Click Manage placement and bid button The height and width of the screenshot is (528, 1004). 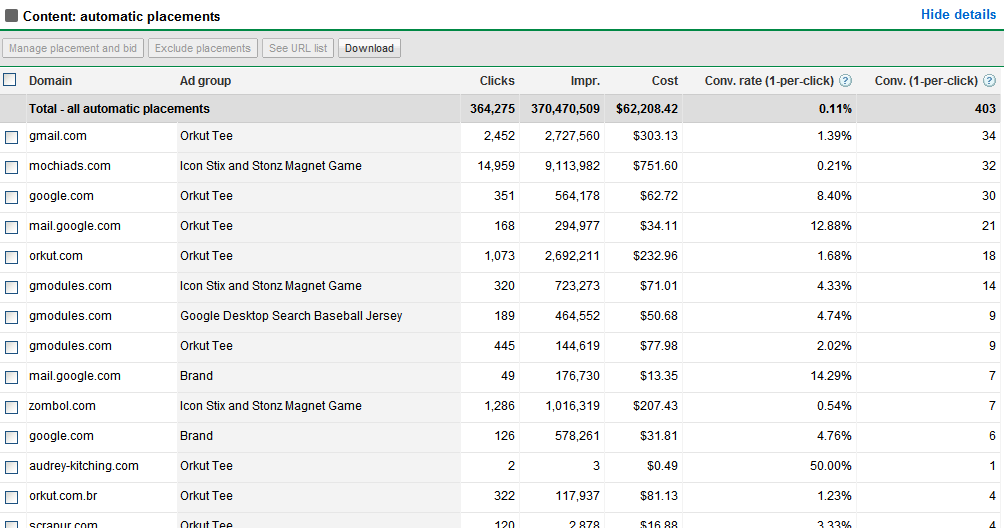[73, 48]
